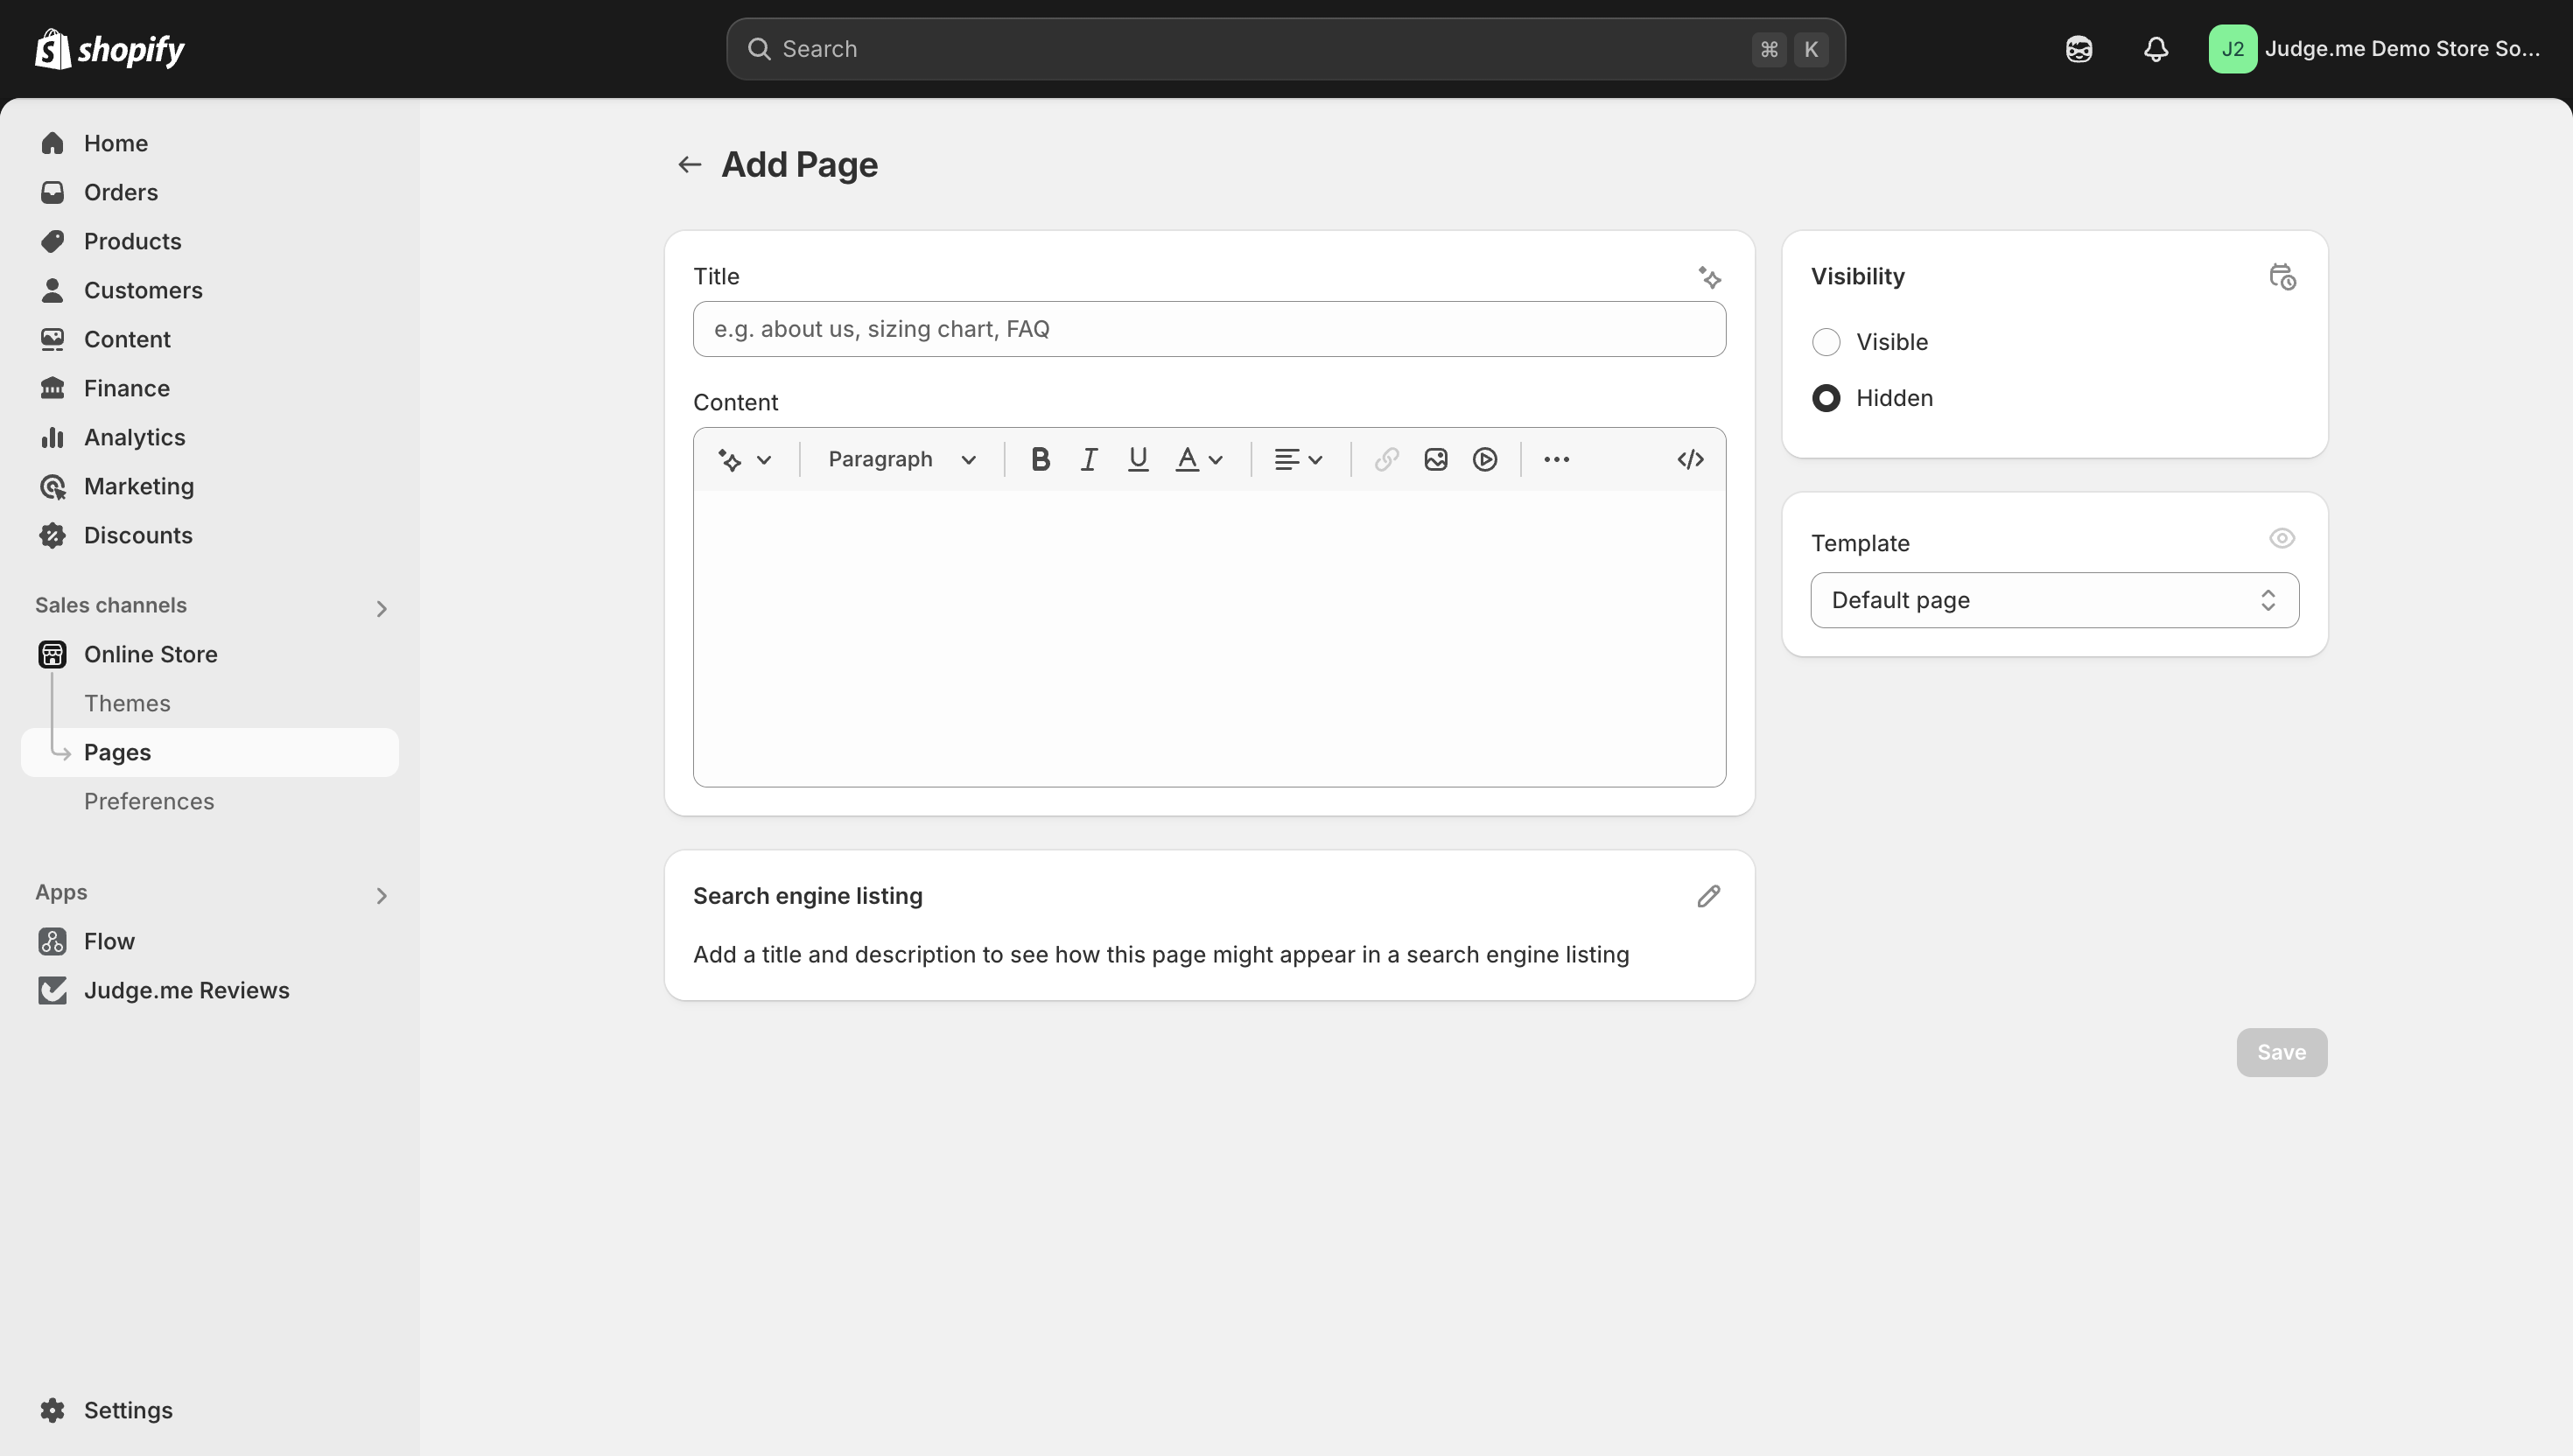
Task: Click the insert video icon
Action: [x=1485, y=460]
